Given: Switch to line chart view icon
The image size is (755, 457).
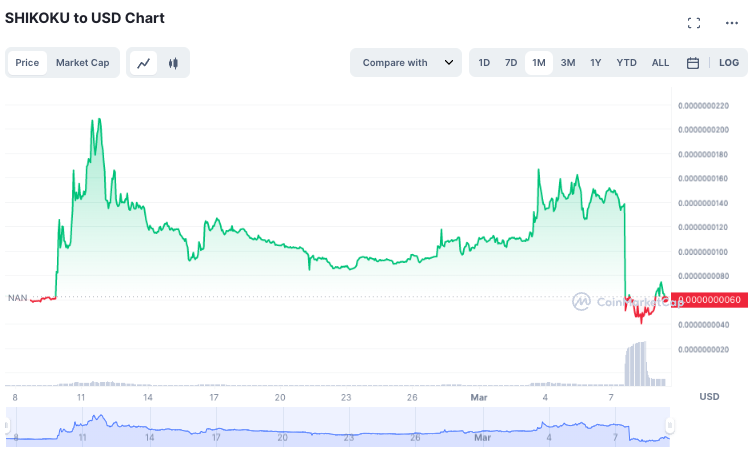Looking at the screenshot, I should [143, 63].
